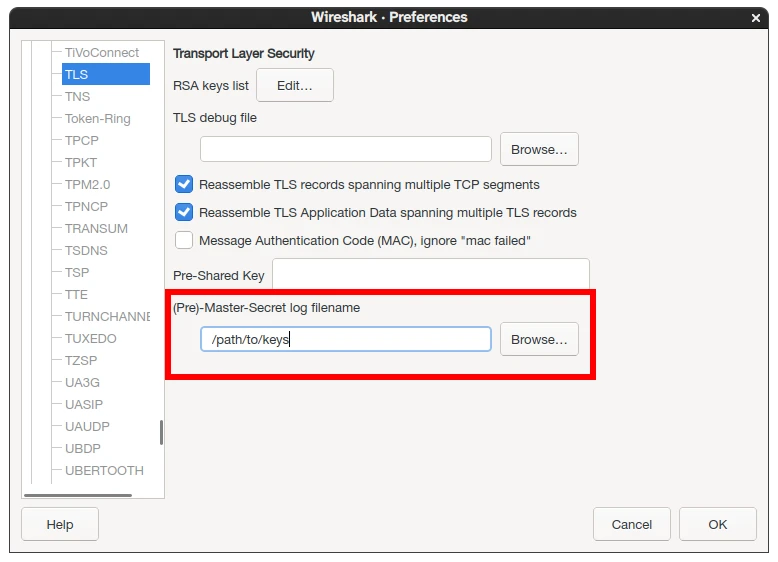This screenshot has height=562, width=778.
Task: Click the Pre-Shared Key input field
Action: (430, 275)
